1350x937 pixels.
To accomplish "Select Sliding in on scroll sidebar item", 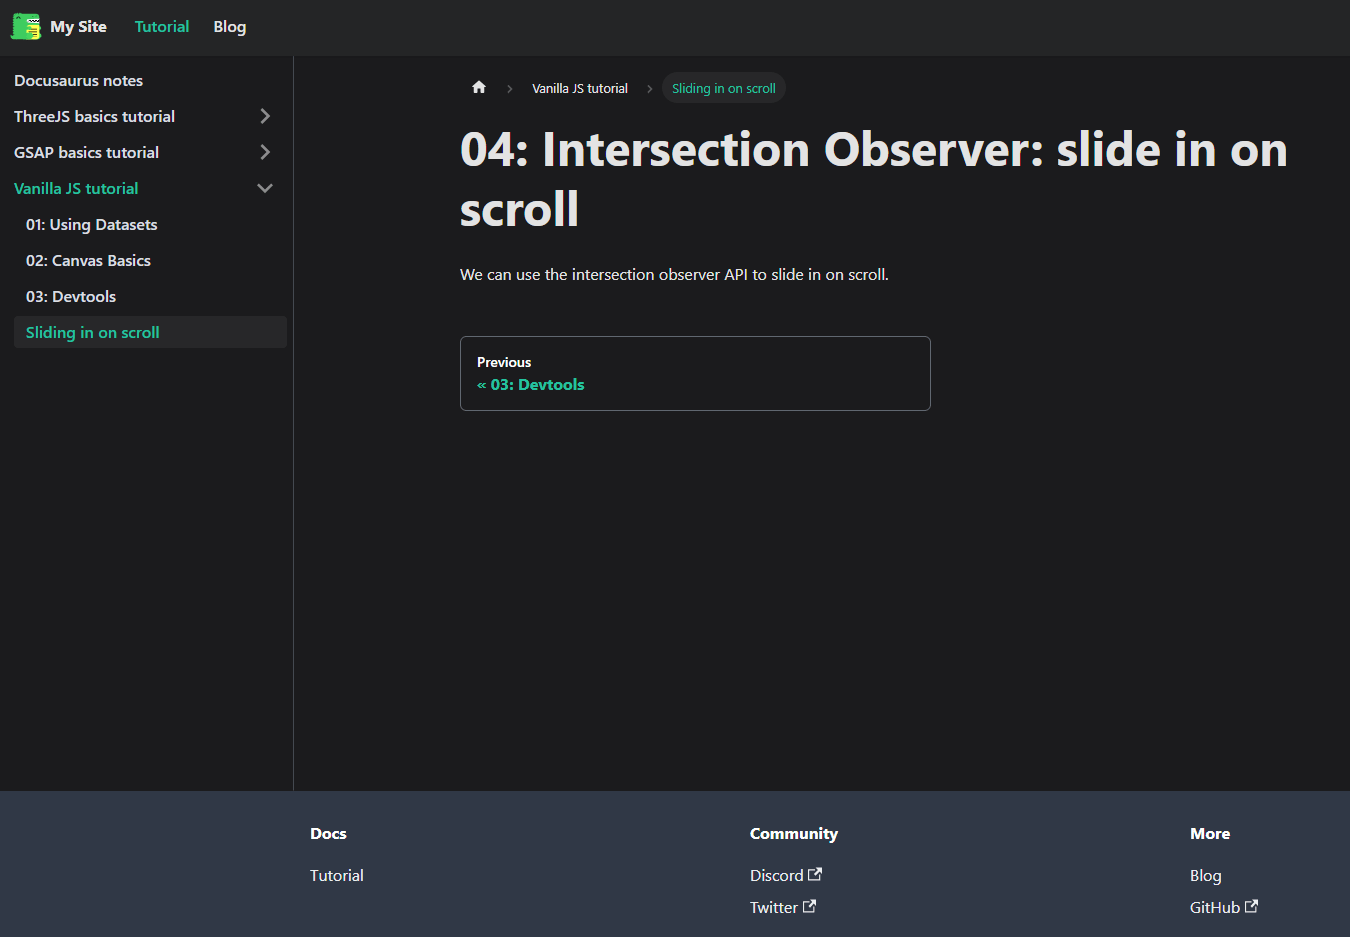I will tap(150, 332).
